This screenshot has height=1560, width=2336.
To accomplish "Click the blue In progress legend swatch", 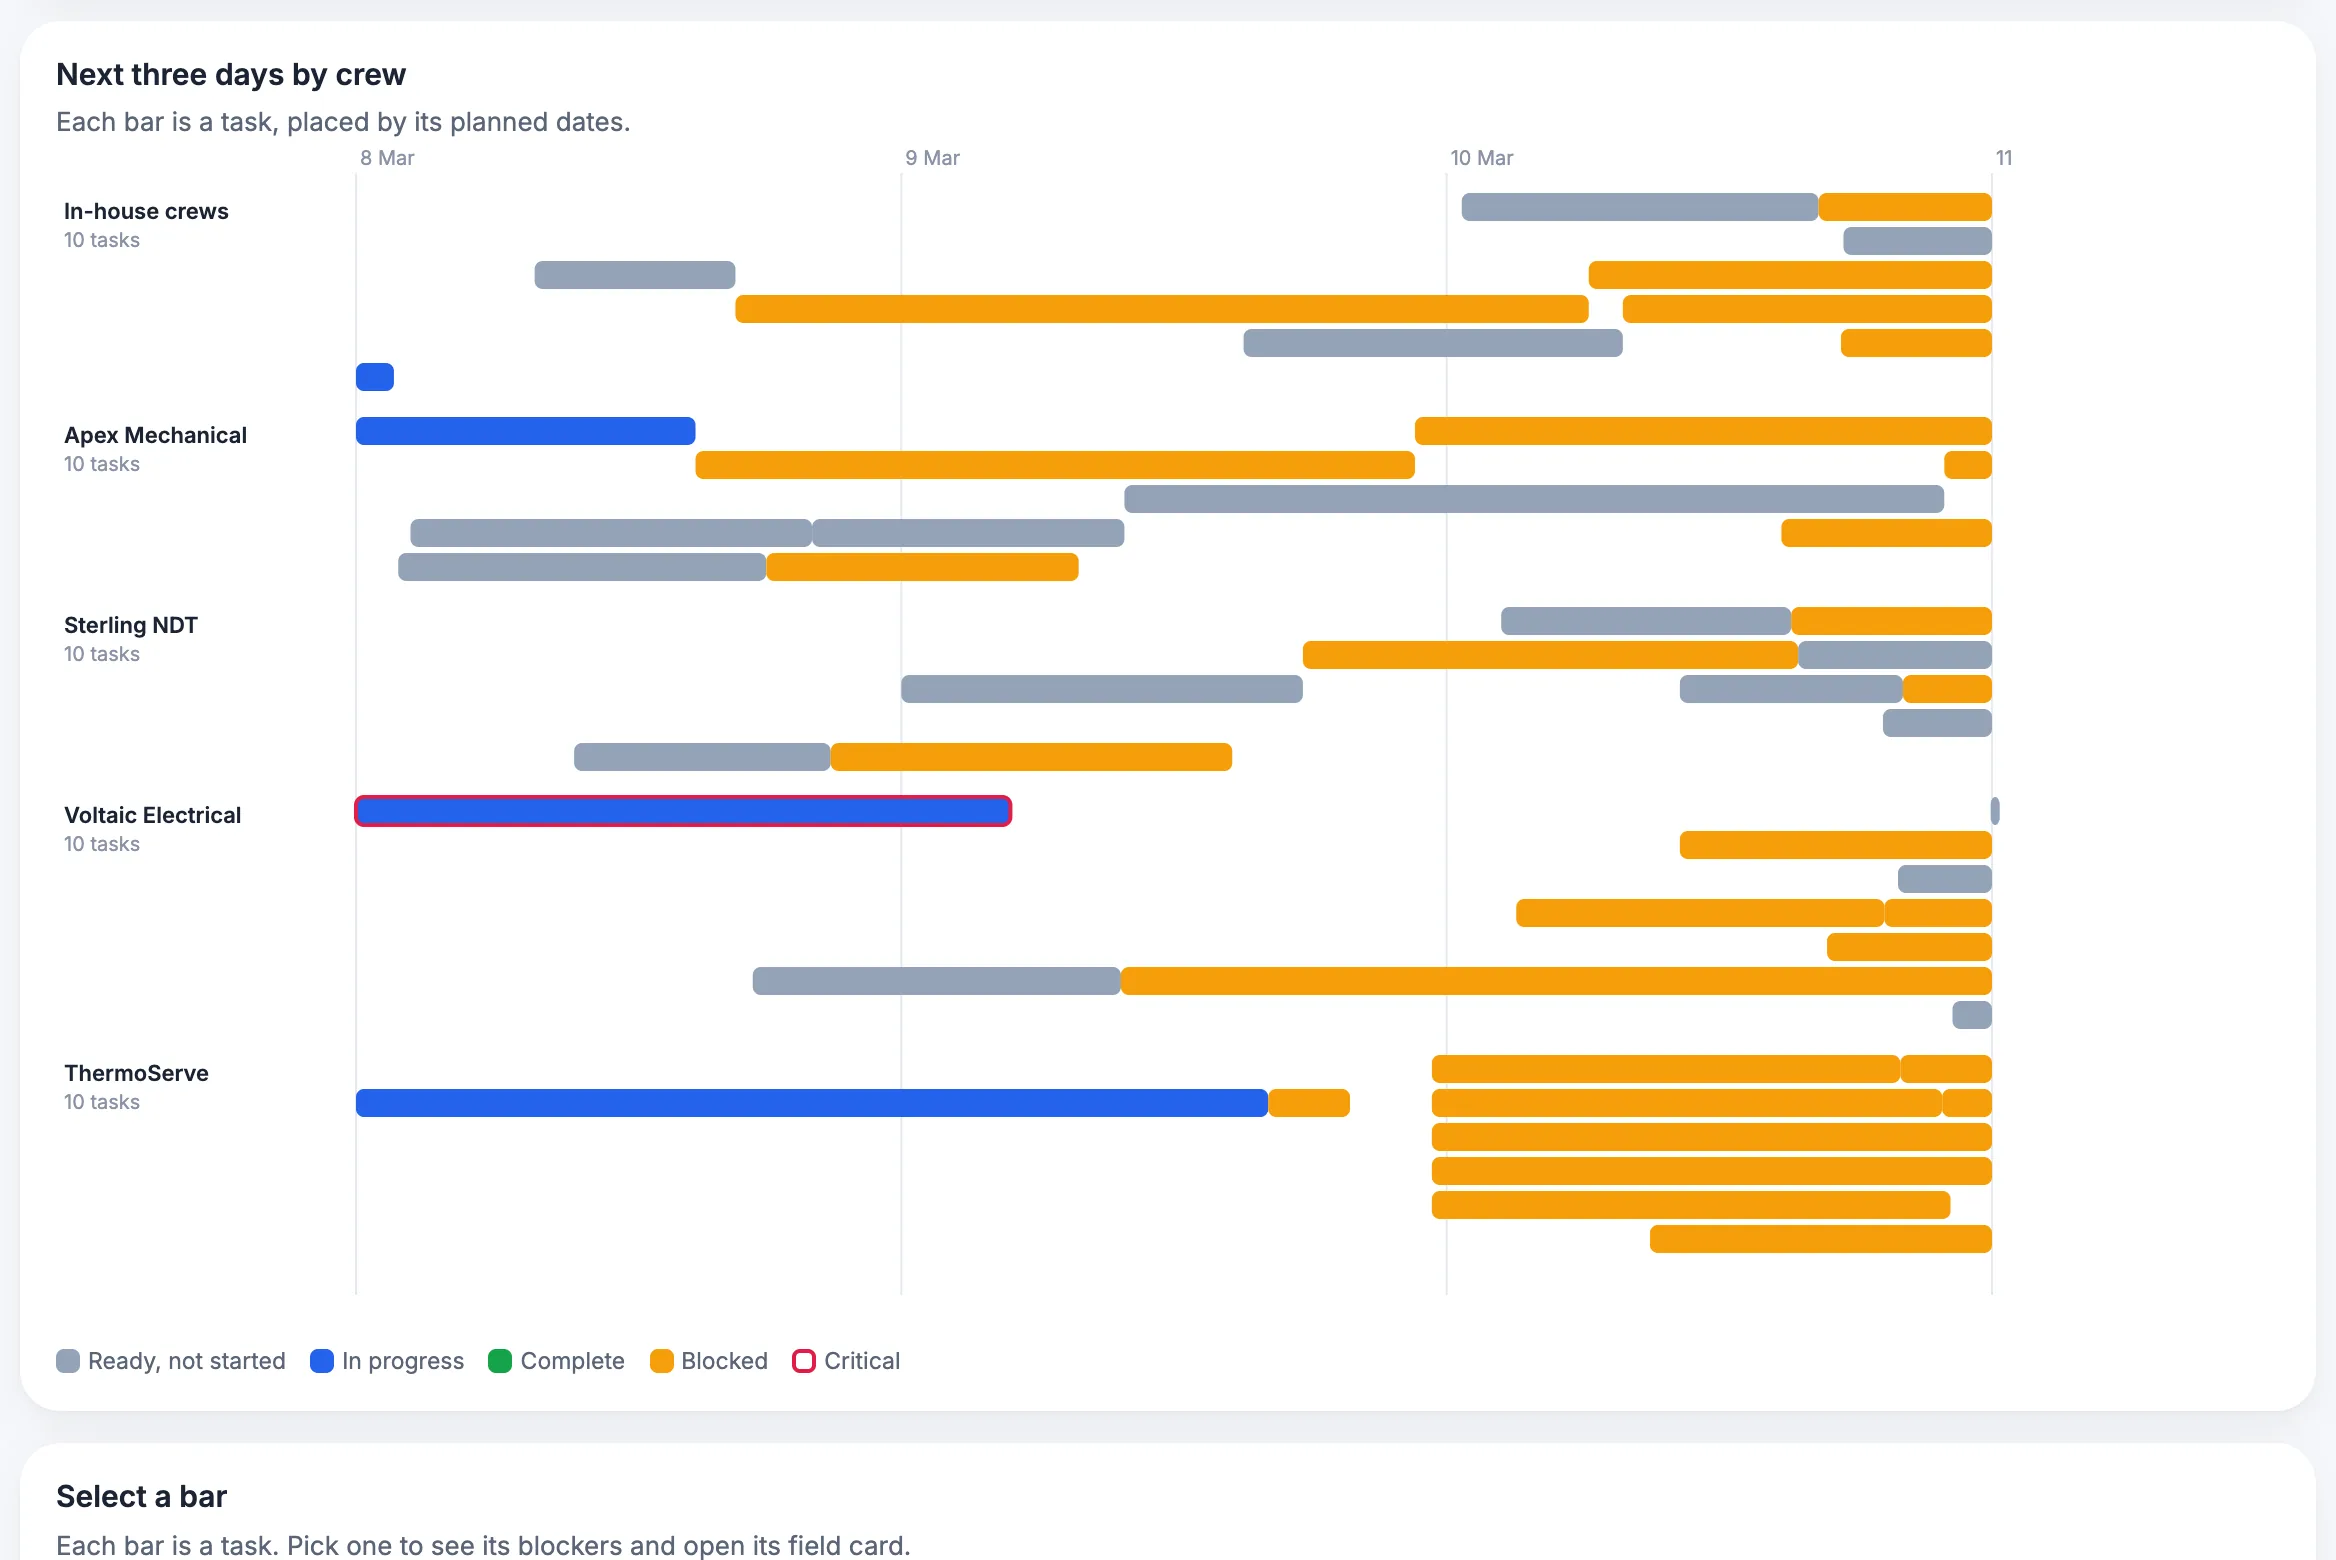I will [322, 1361].
